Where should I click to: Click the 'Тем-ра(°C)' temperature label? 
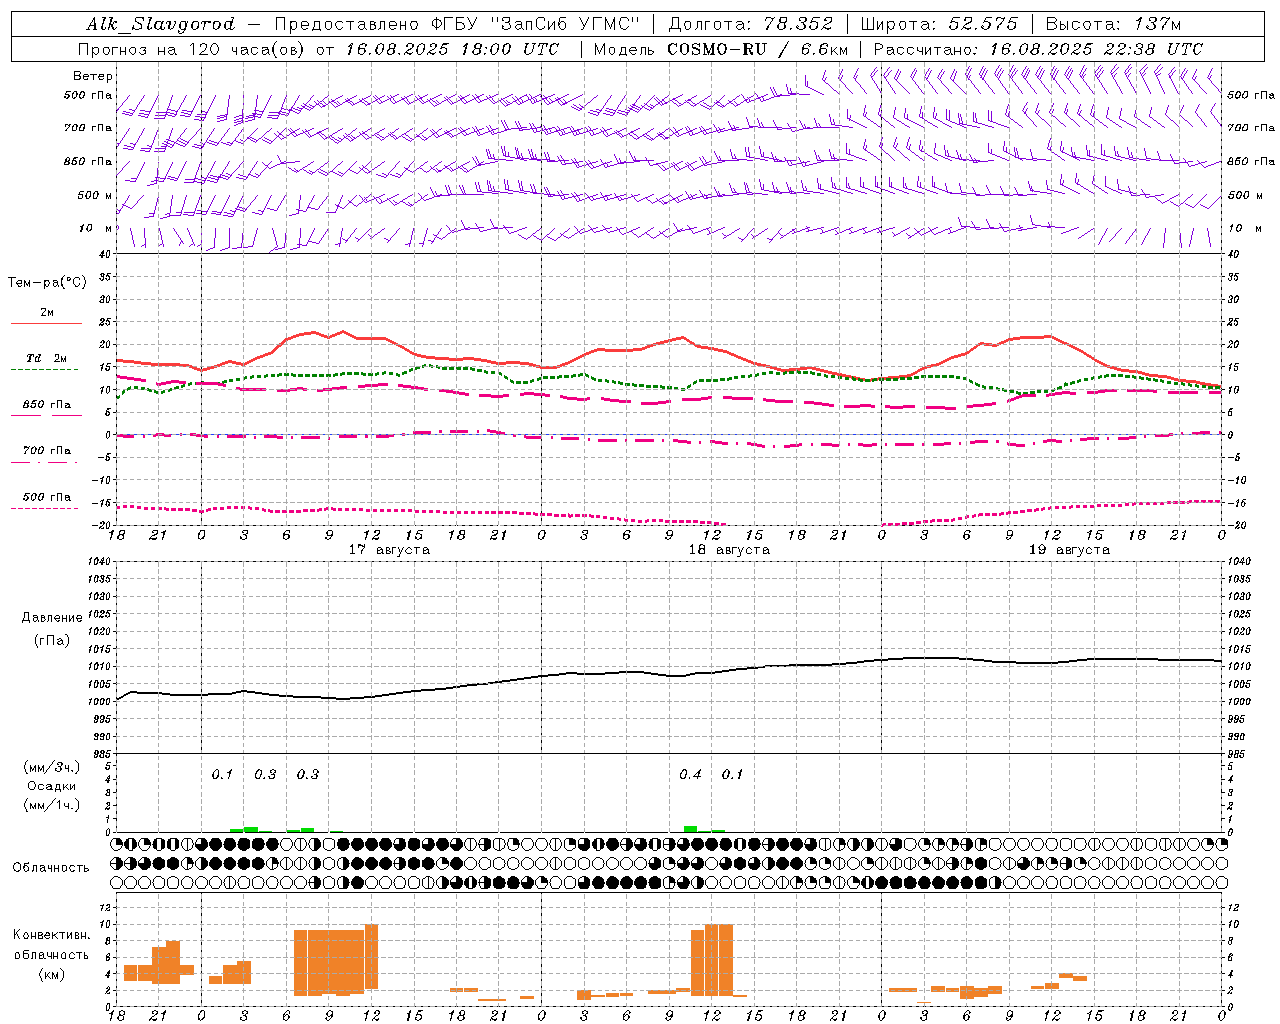[x=47, y=283]
